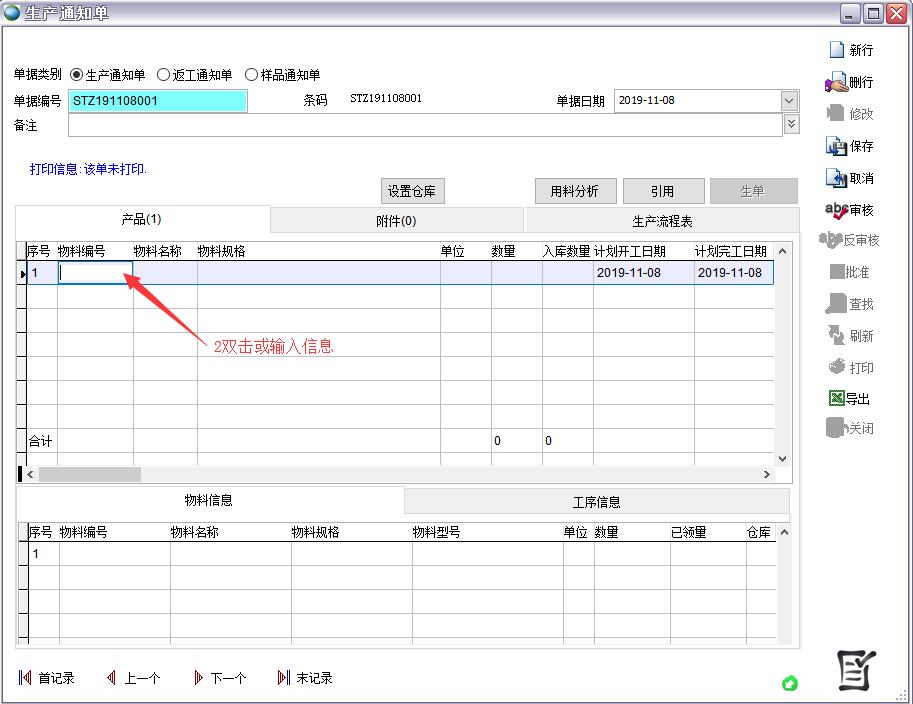The height and width of the screenshot is (704, 913).
Task: Click the 用料分析 button
Action: point(575,191)
